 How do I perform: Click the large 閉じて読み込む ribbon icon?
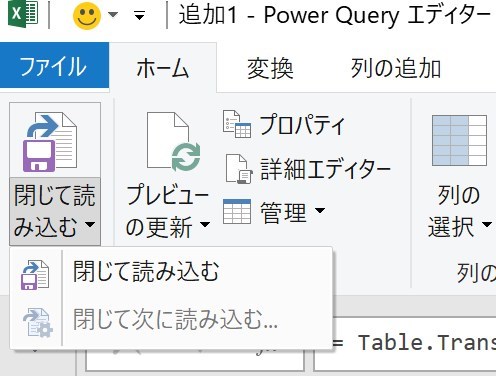[50, 142]
